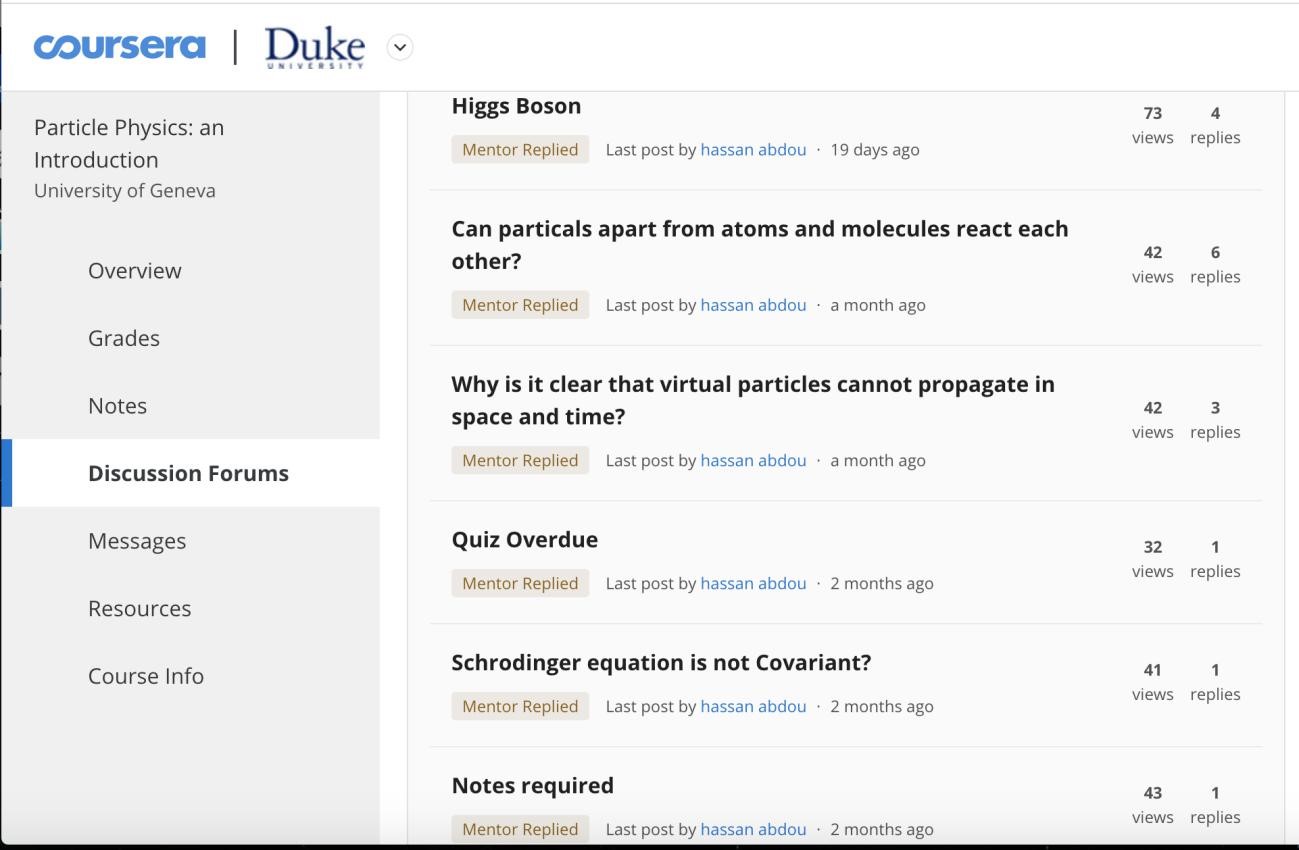View hassan abdou's profile from Higgs Boson post
This screenshot has width=1299, height=850.
pos(753,149)
